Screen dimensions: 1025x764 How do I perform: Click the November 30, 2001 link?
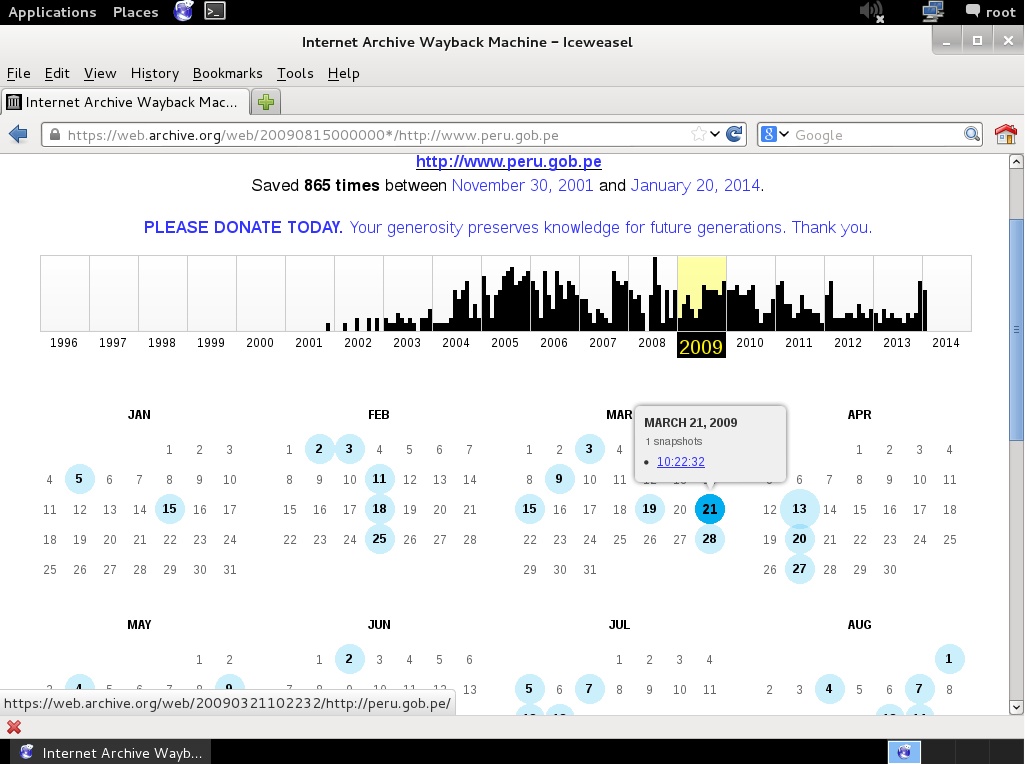click(x=522, y=185)
